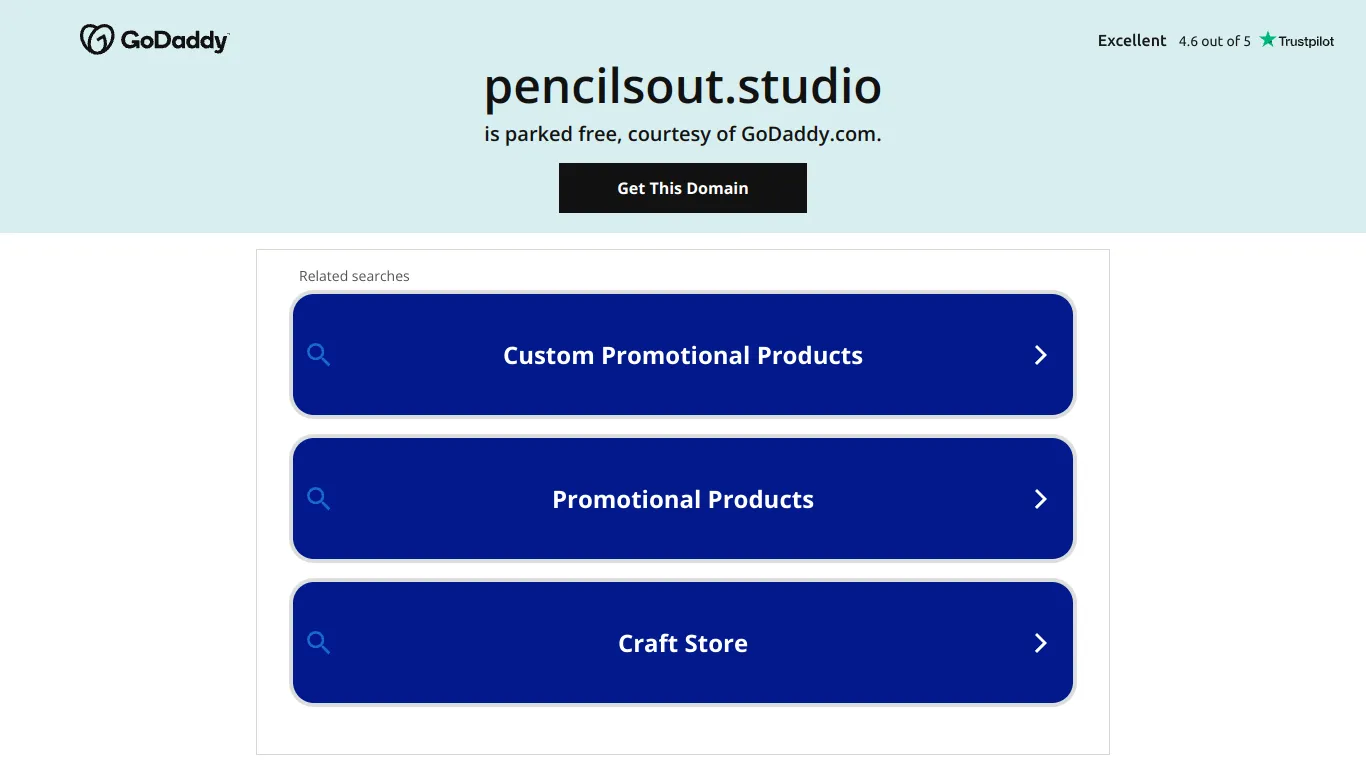Screen dimensions: 1366x768
Task: Click the Get This Domain button
Action: click(x=683, y=188)
